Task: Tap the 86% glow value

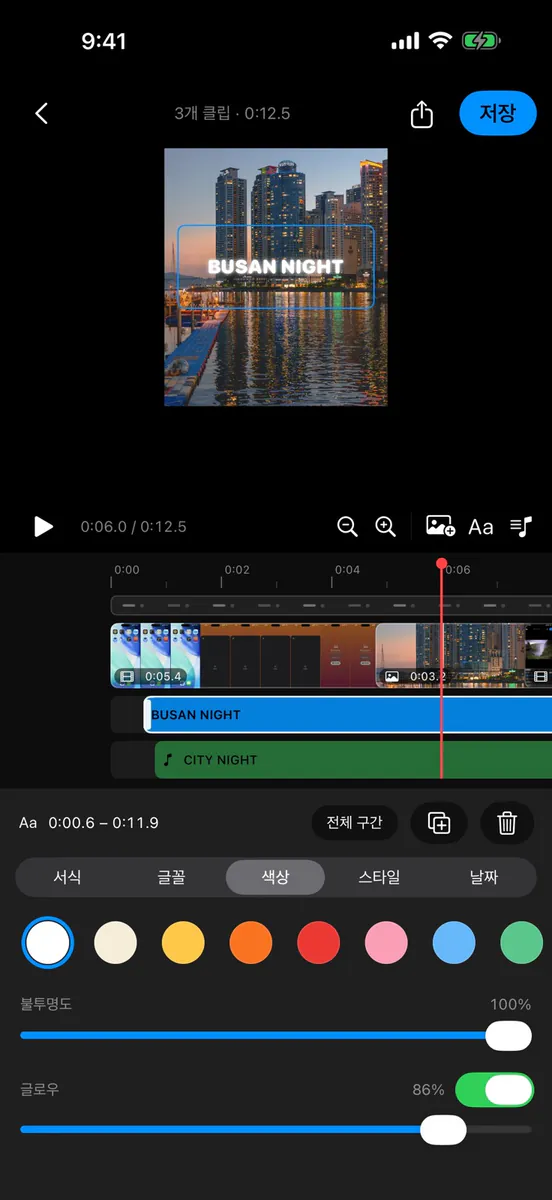Action: click(x=428, y=1090)
